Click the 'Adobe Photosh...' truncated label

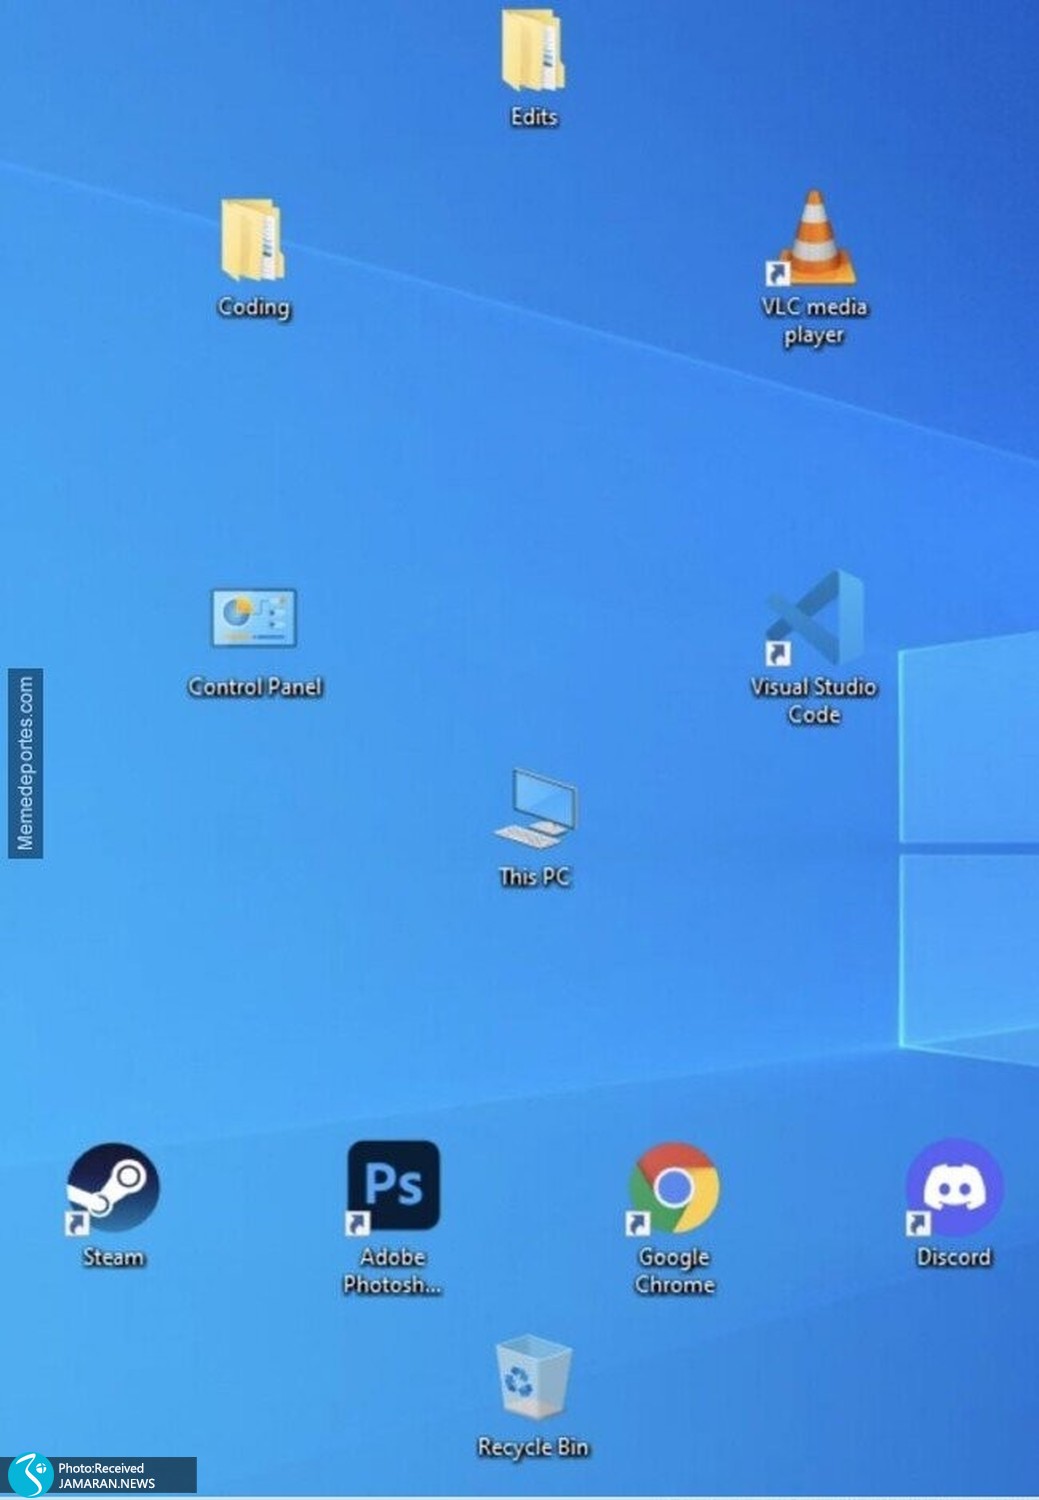click(393, 1270)
